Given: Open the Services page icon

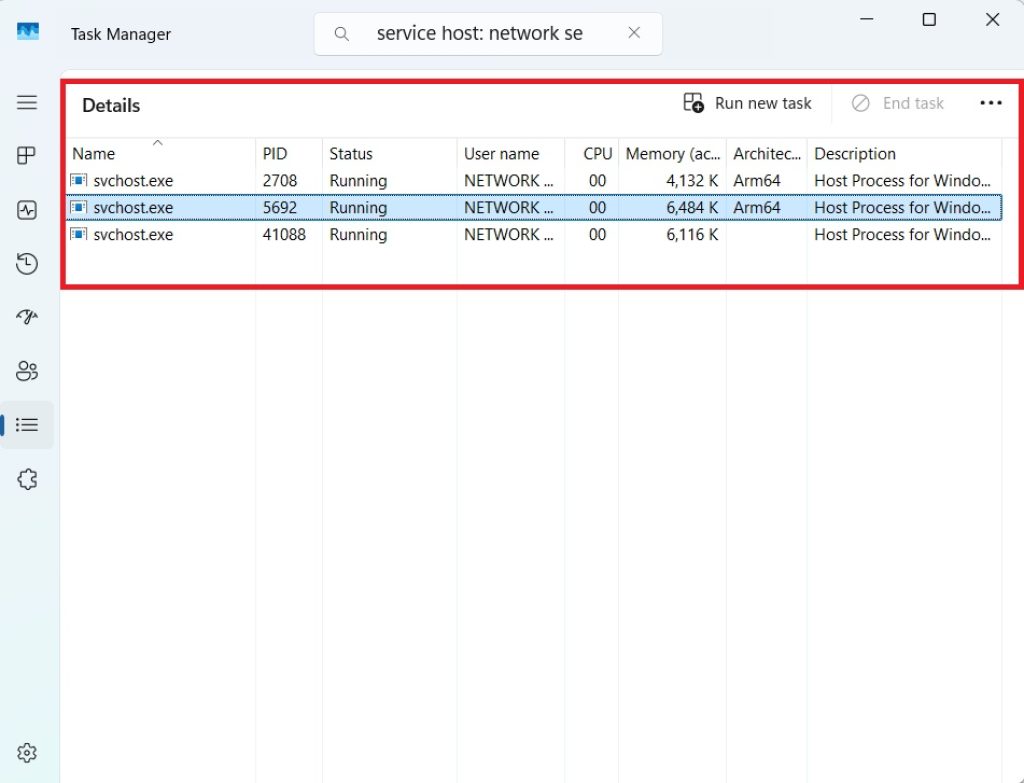Looking at the screenshot, I should [27, 479].
